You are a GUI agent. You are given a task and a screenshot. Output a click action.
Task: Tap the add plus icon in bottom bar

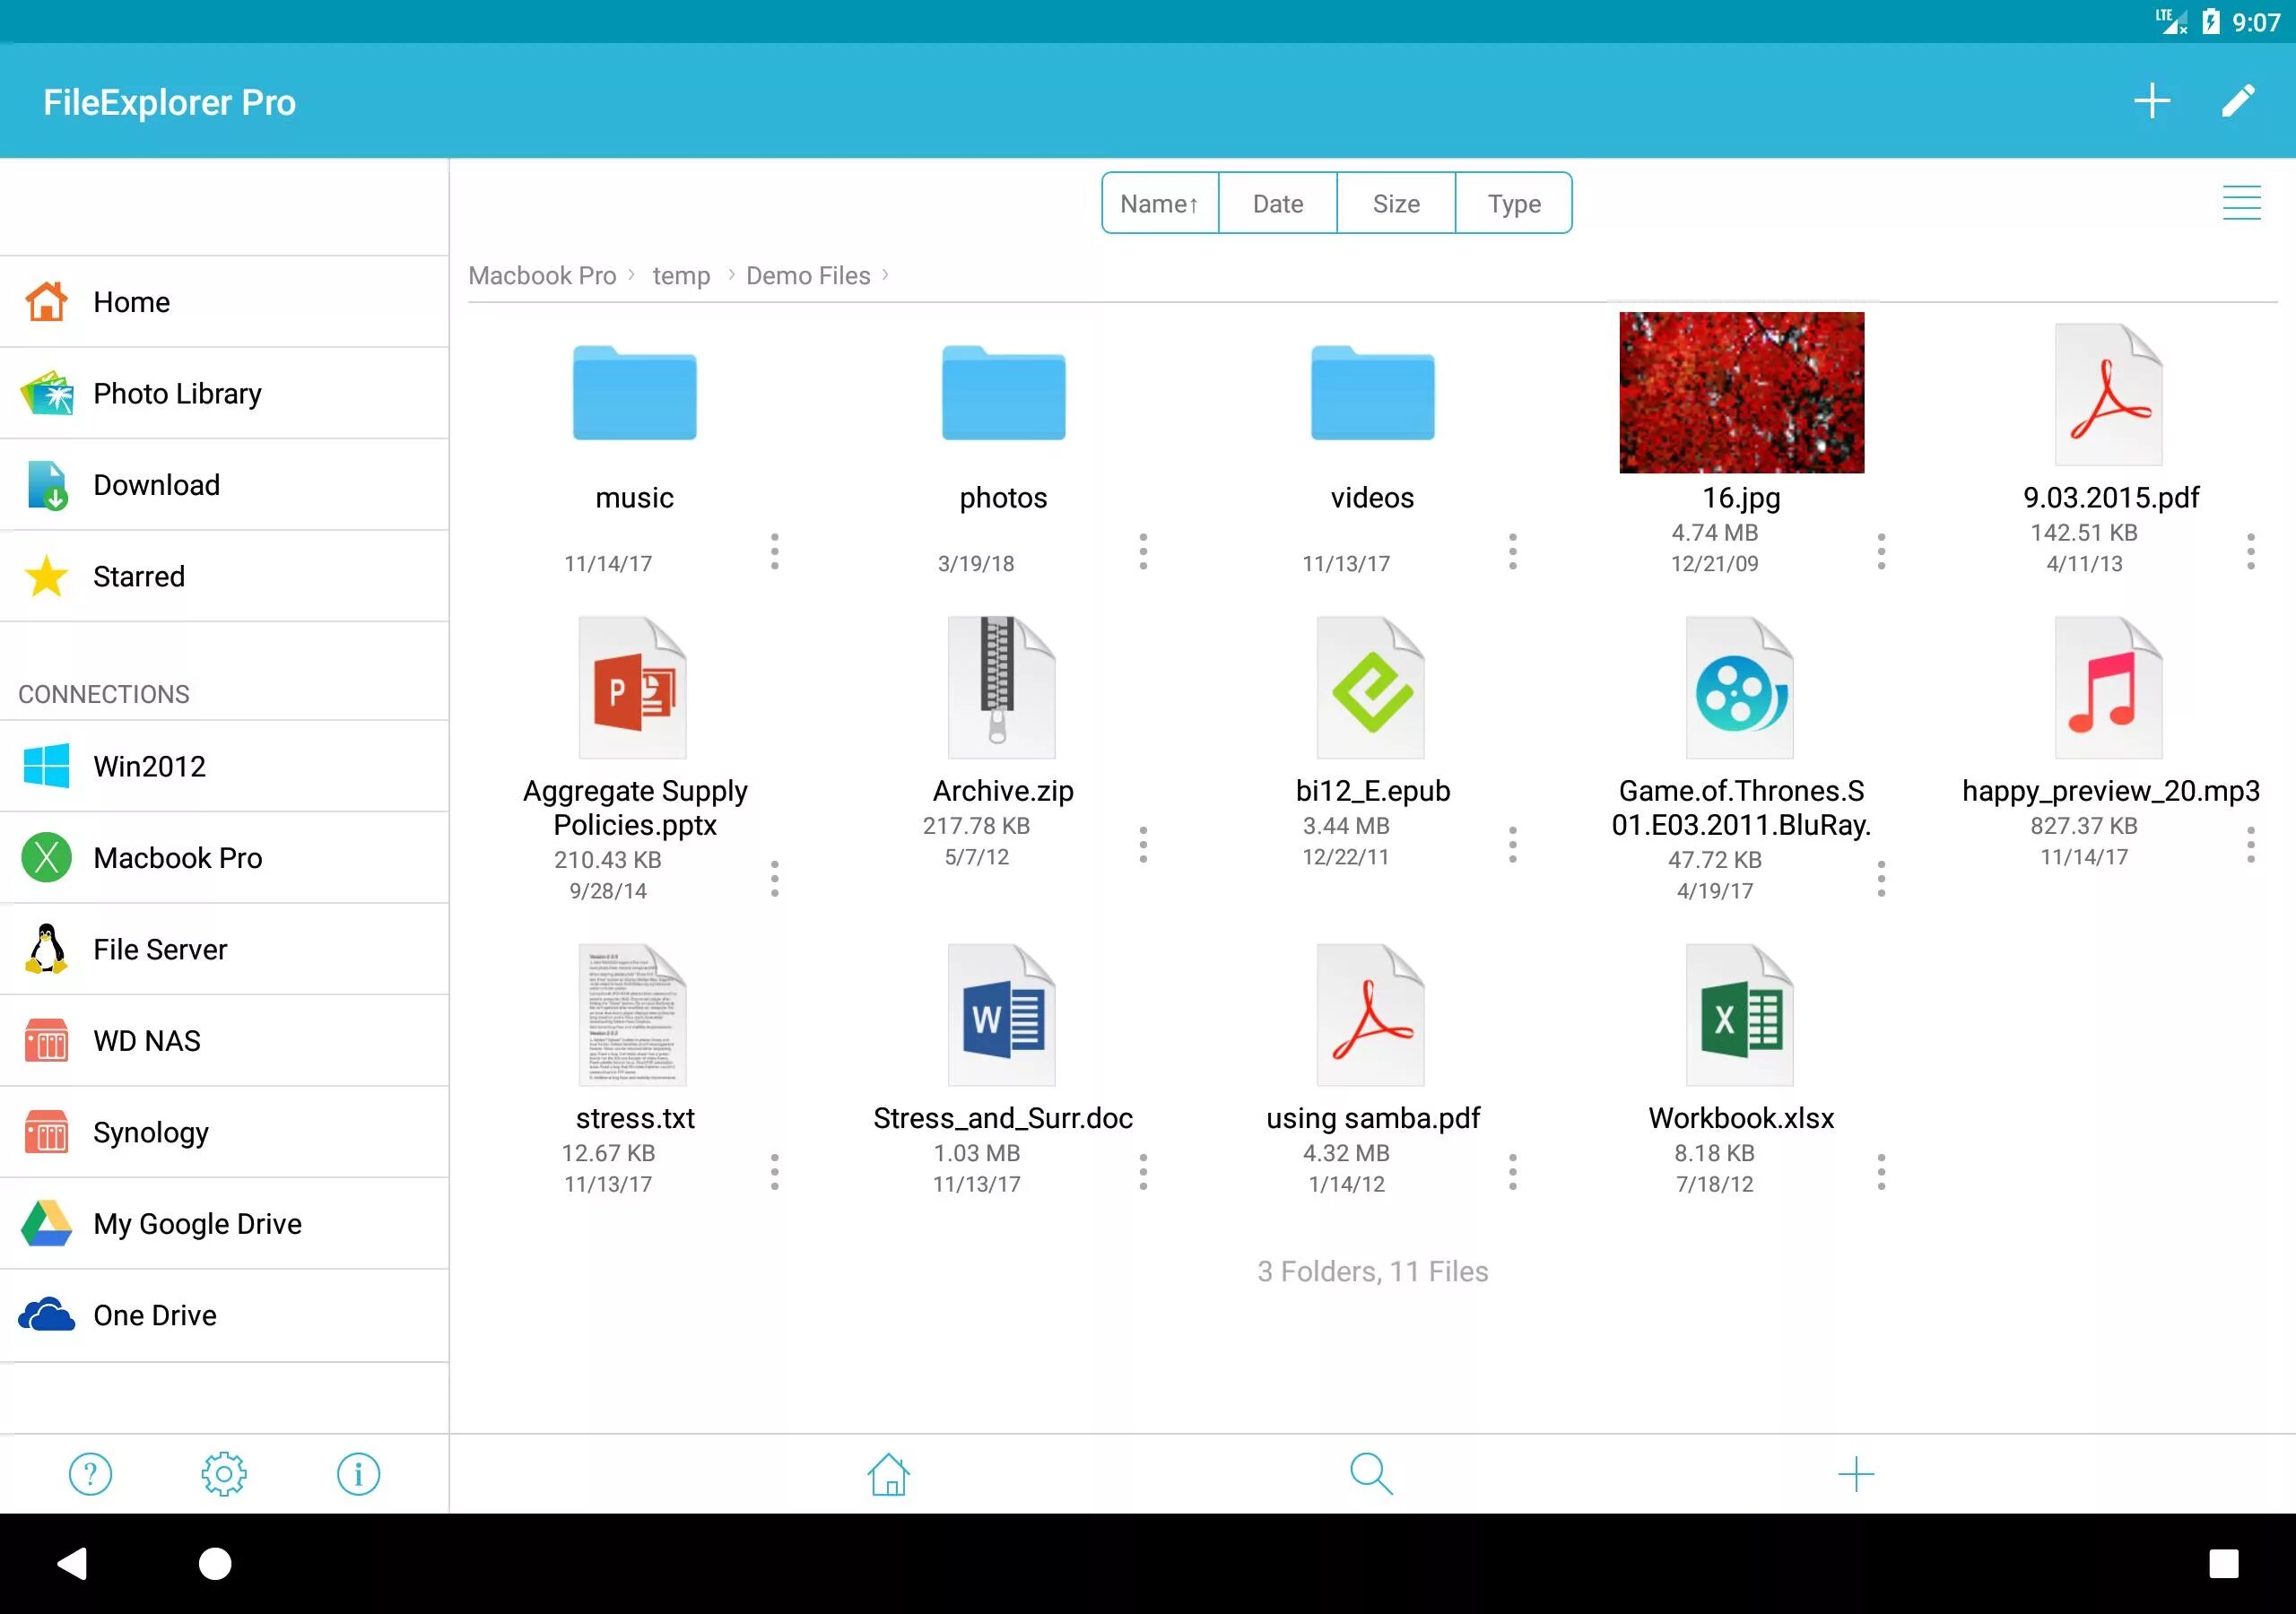1855,1474
